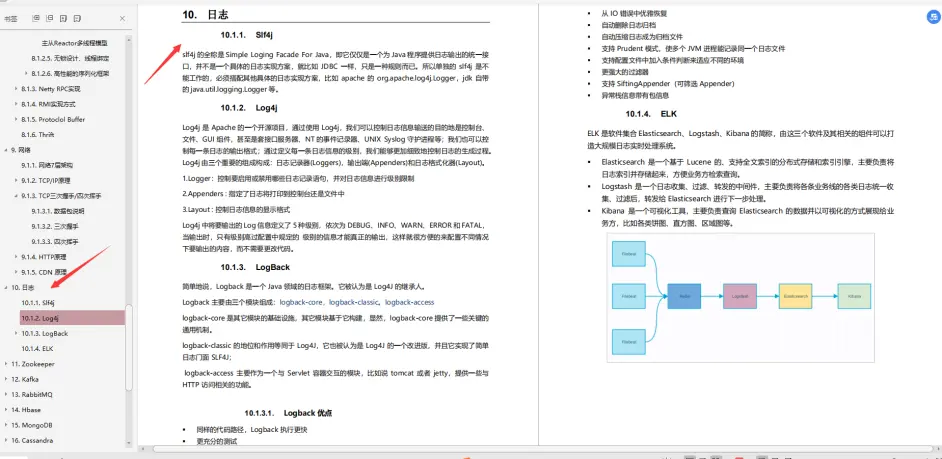The width and height of the screenshot is (942, 459).
Task: Expand the 8.1.5 Protocol Buffer bookmark
Action: tap(16, 120)
